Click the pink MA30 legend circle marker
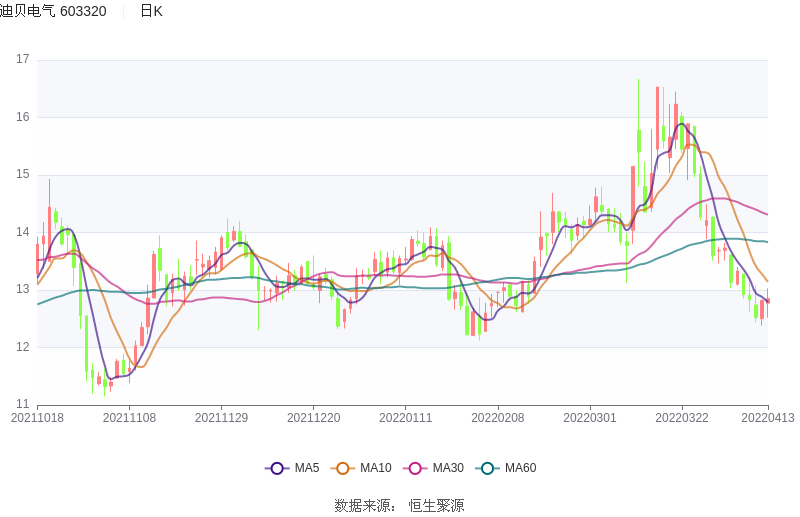 tap(415, 468)
